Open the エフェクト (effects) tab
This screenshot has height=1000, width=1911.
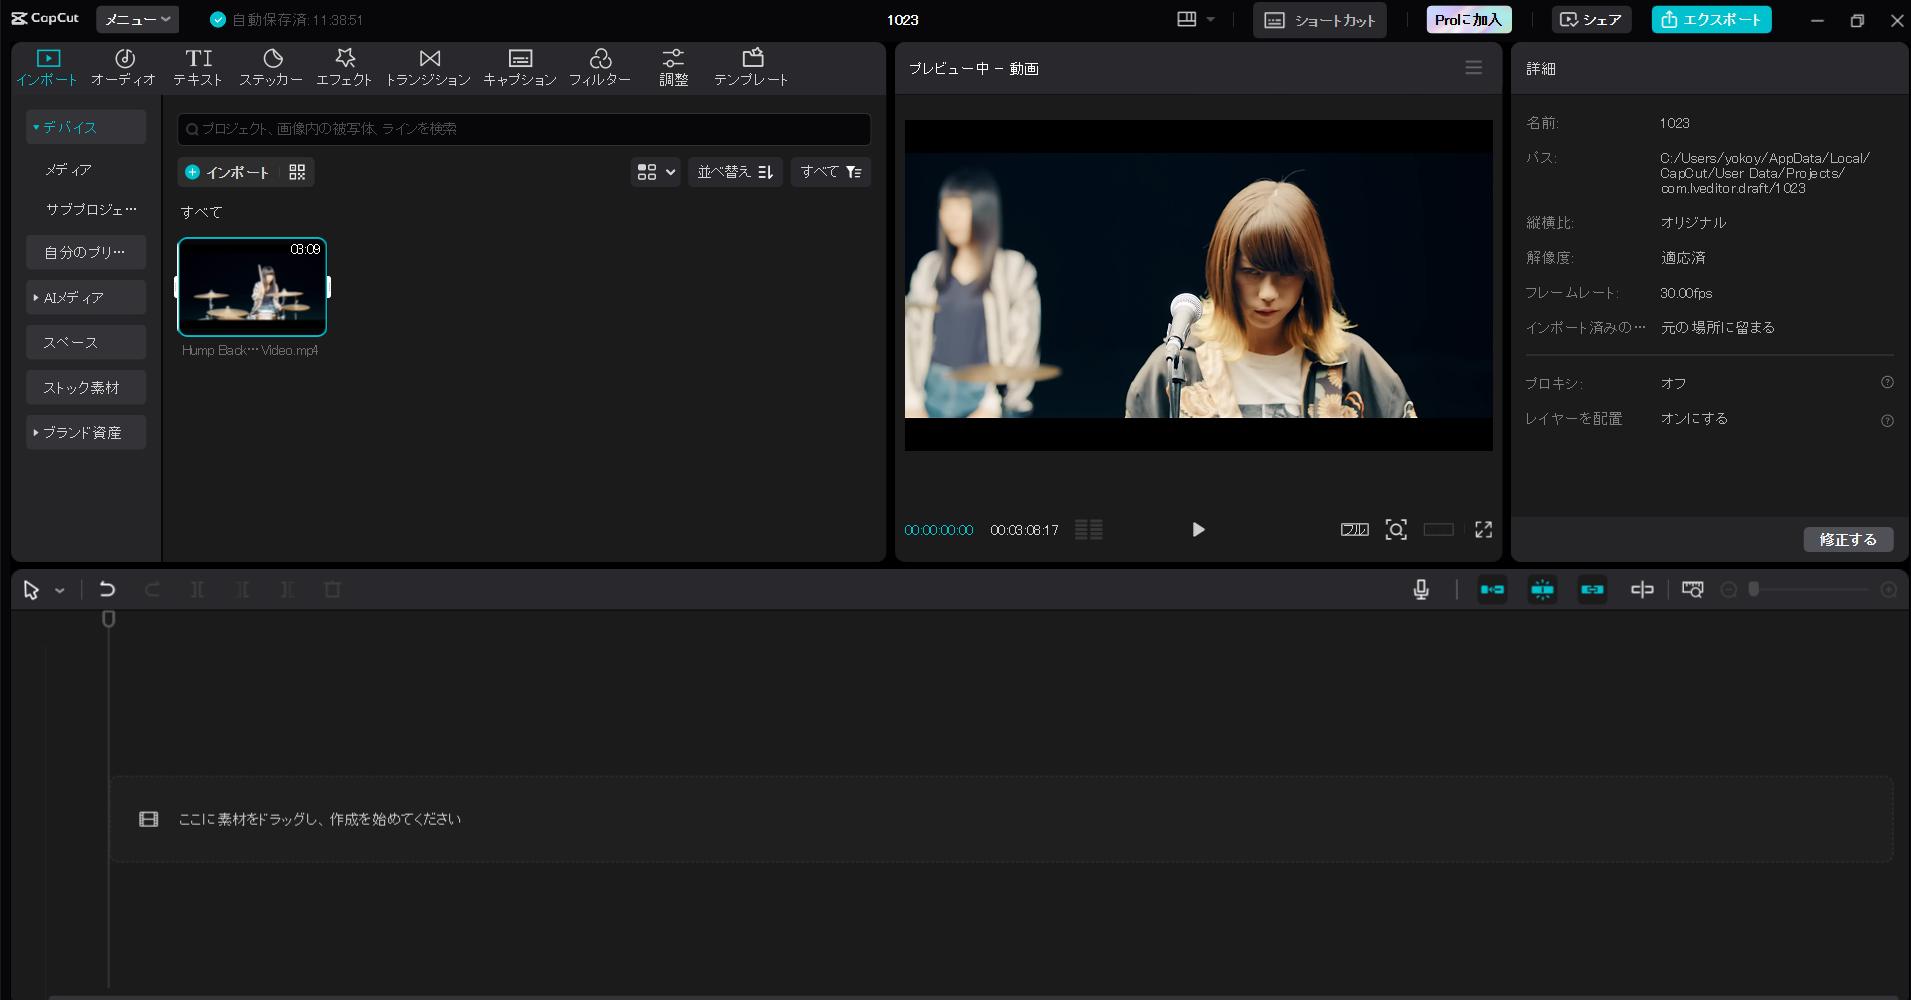pyautogui.click(x=344, y=67)
